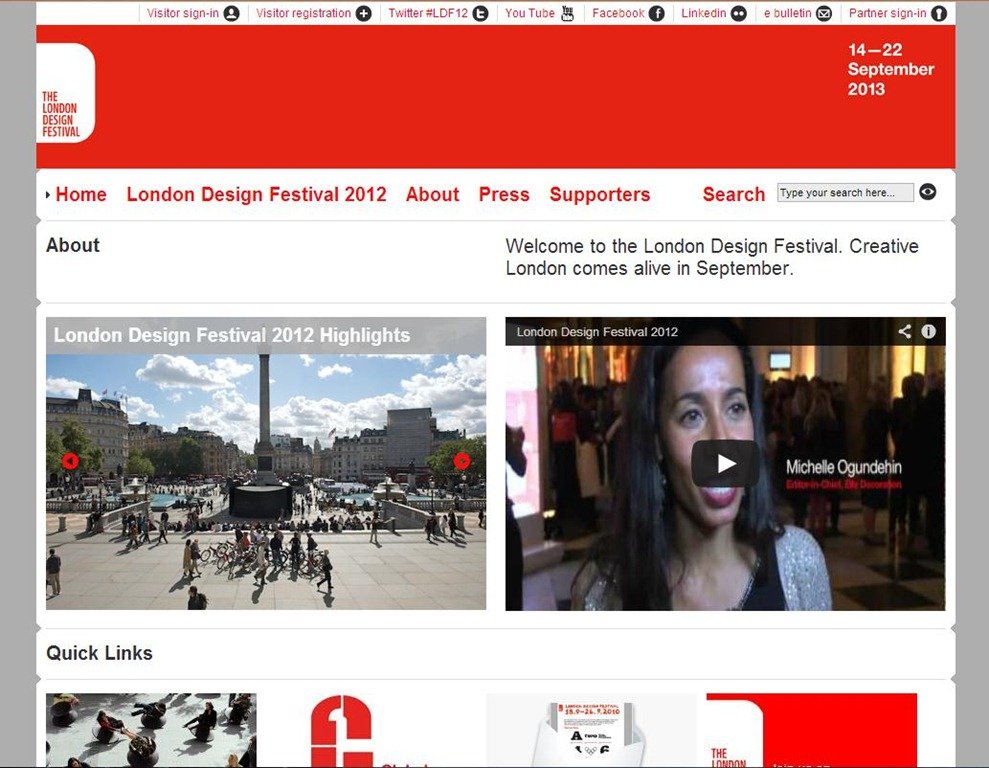Click the video info icon
The width and height of the screenshot is (989, 768).
pos(928,332)
